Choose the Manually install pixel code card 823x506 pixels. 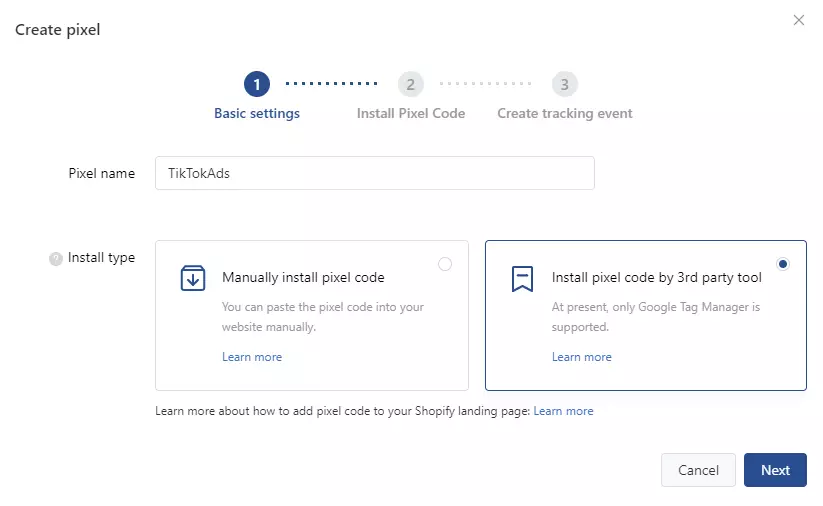tap(312, 315)
